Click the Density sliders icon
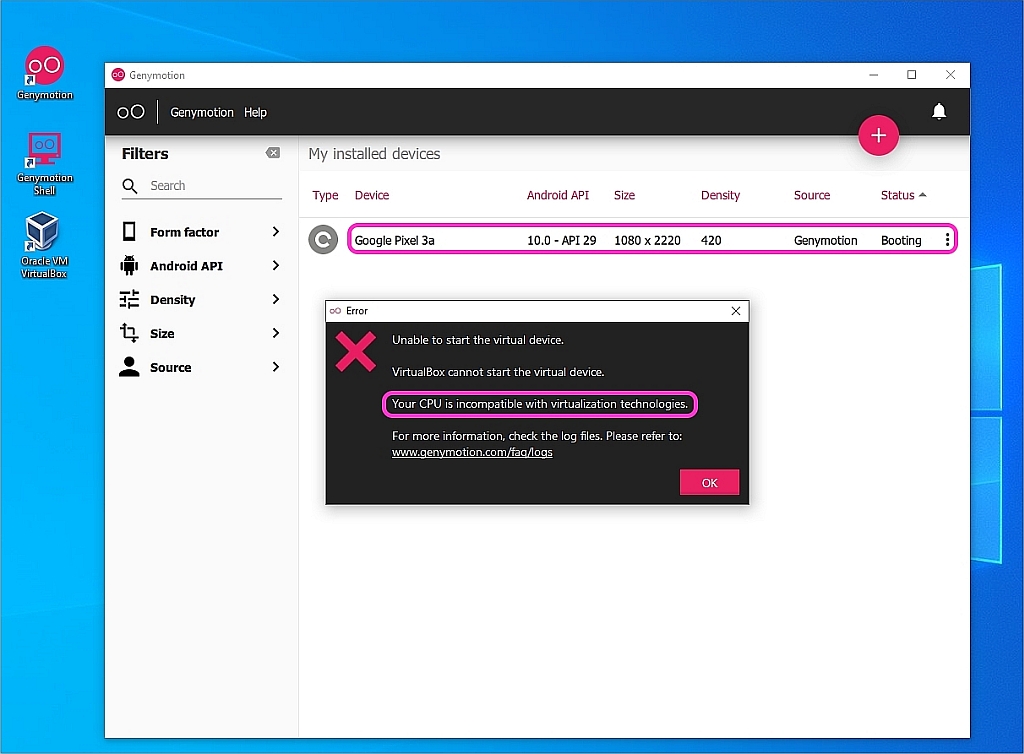1024x754 pixels. 129,299
